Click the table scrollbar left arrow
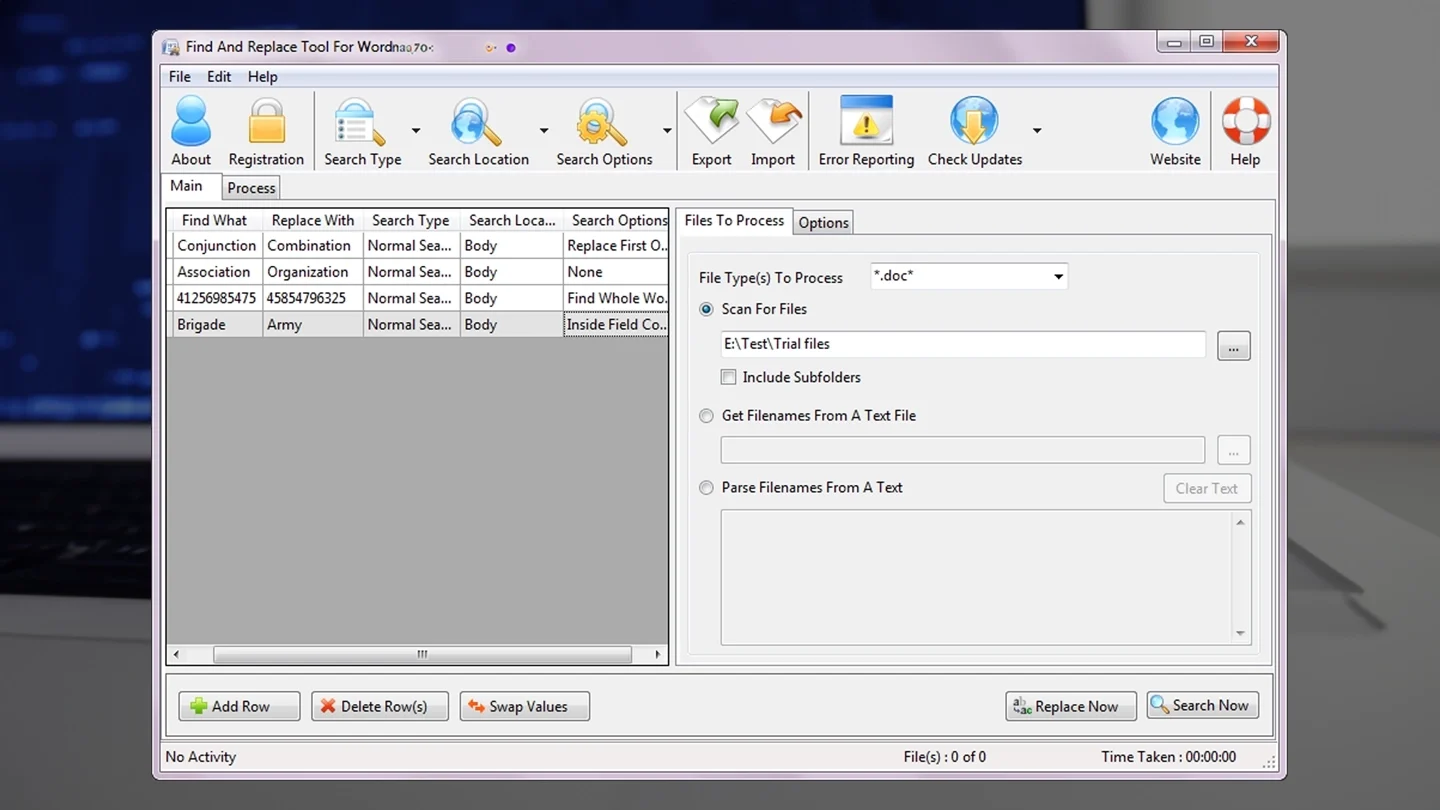The width and height of the screenshot is (1440, 810). coord(177,655)
